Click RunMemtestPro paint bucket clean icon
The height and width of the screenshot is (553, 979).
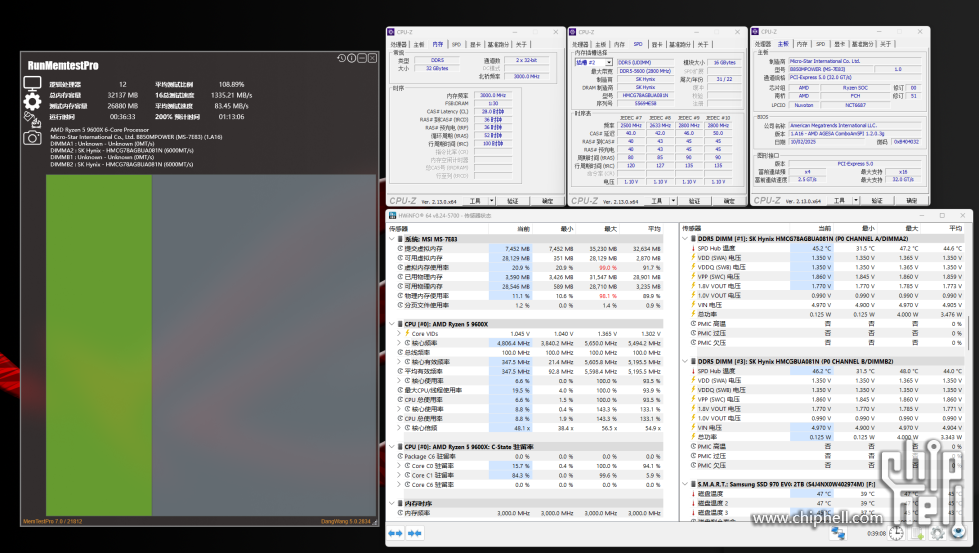tap(31, 119)
